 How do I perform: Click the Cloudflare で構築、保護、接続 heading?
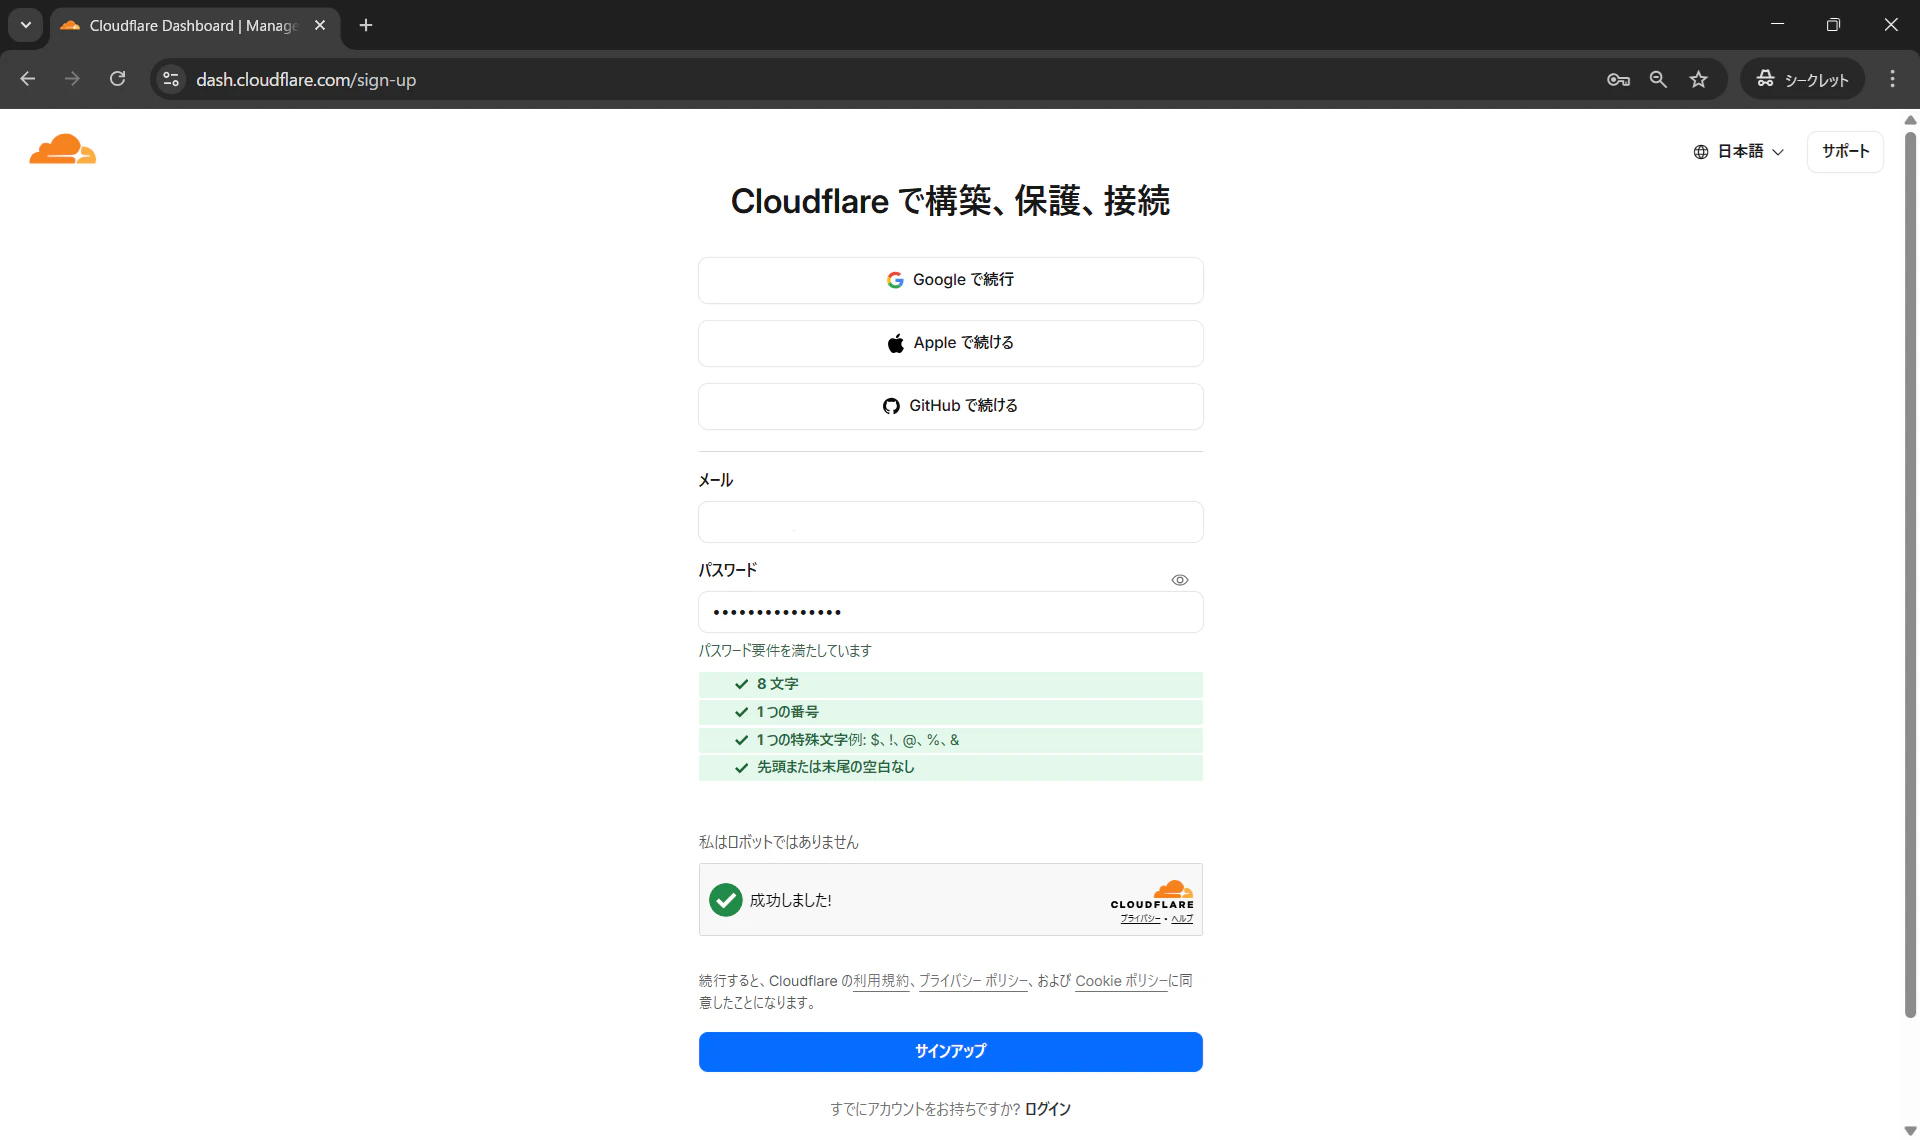click(950, 201)
